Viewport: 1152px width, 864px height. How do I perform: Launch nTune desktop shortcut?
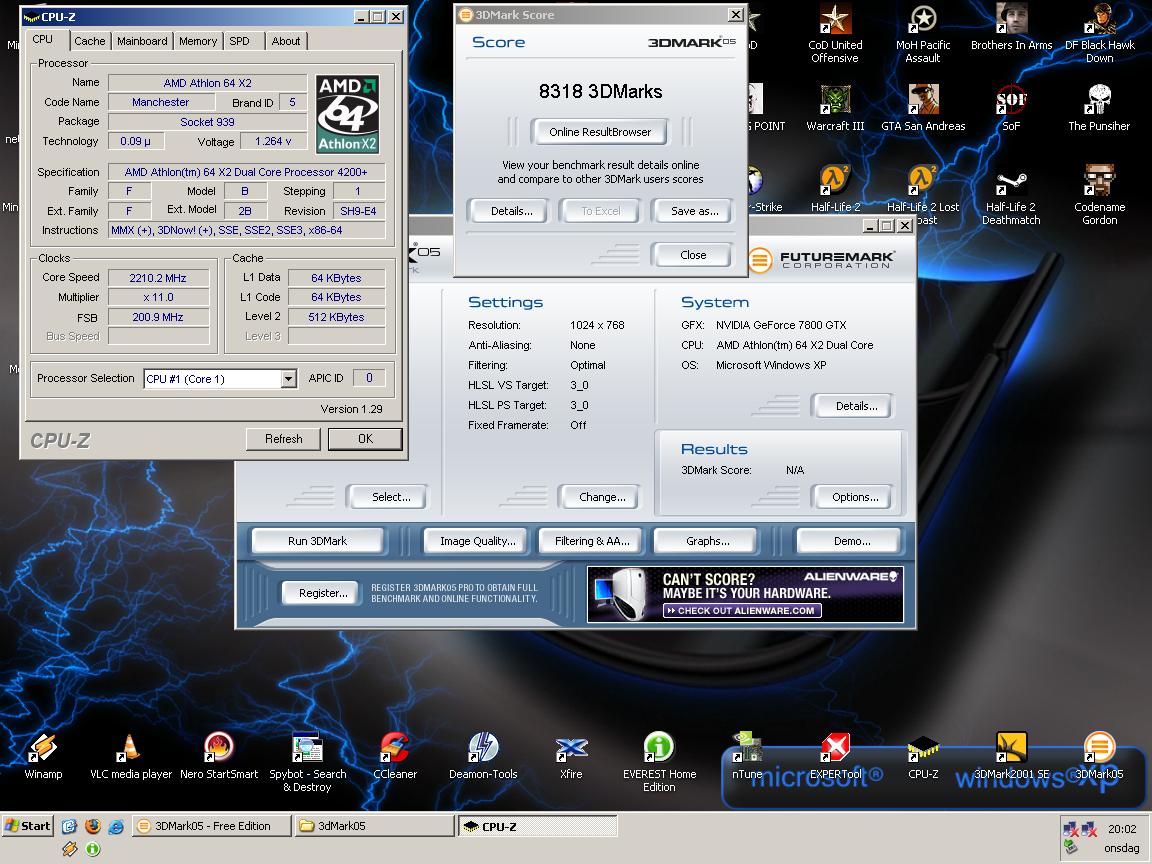tap(747, 755)
